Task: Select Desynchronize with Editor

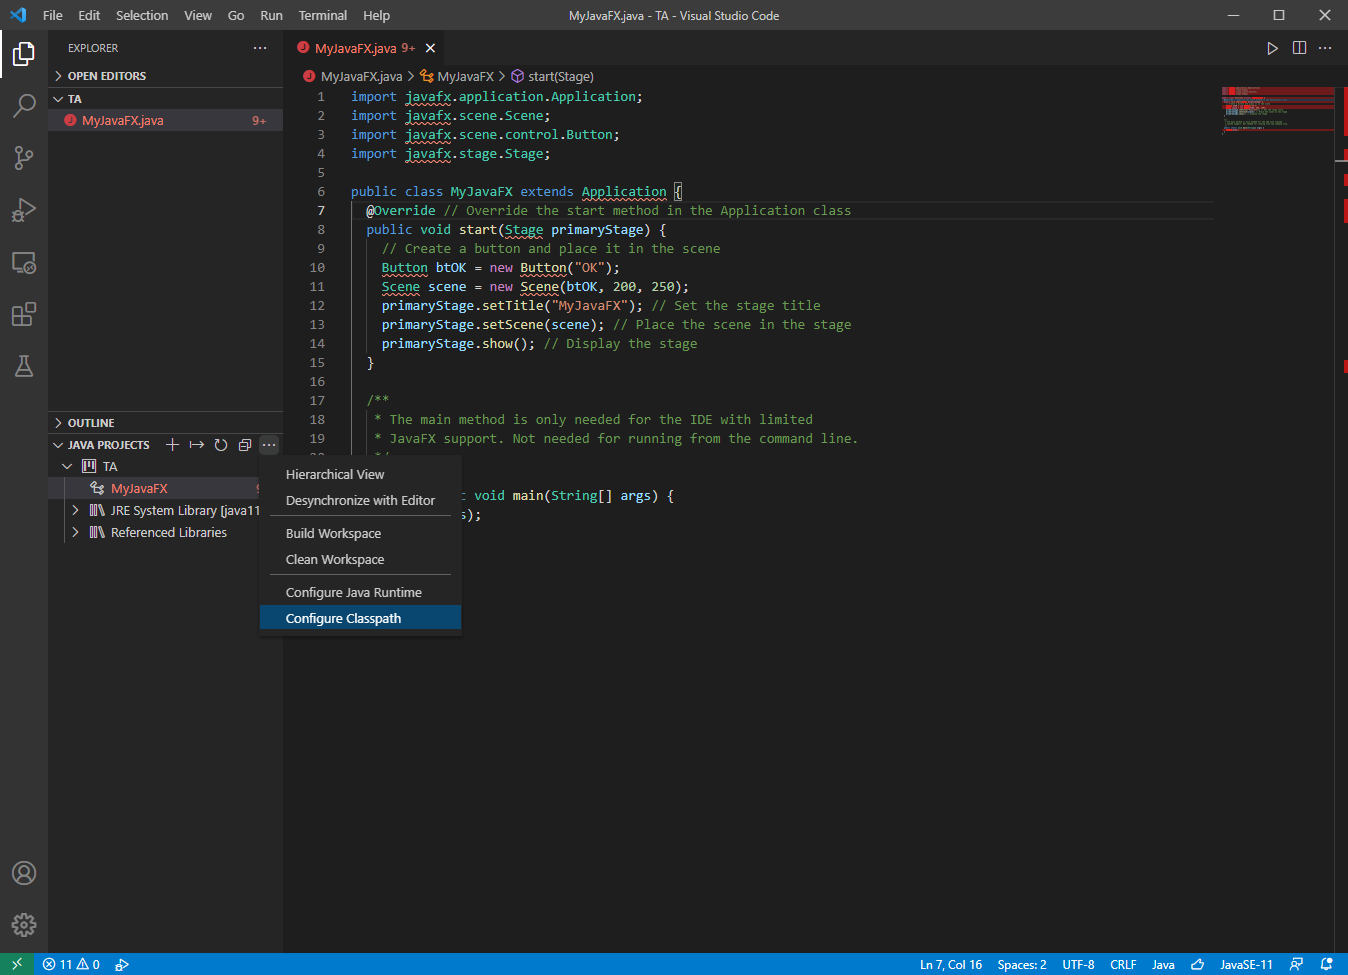Action: [x=360, y=501]
